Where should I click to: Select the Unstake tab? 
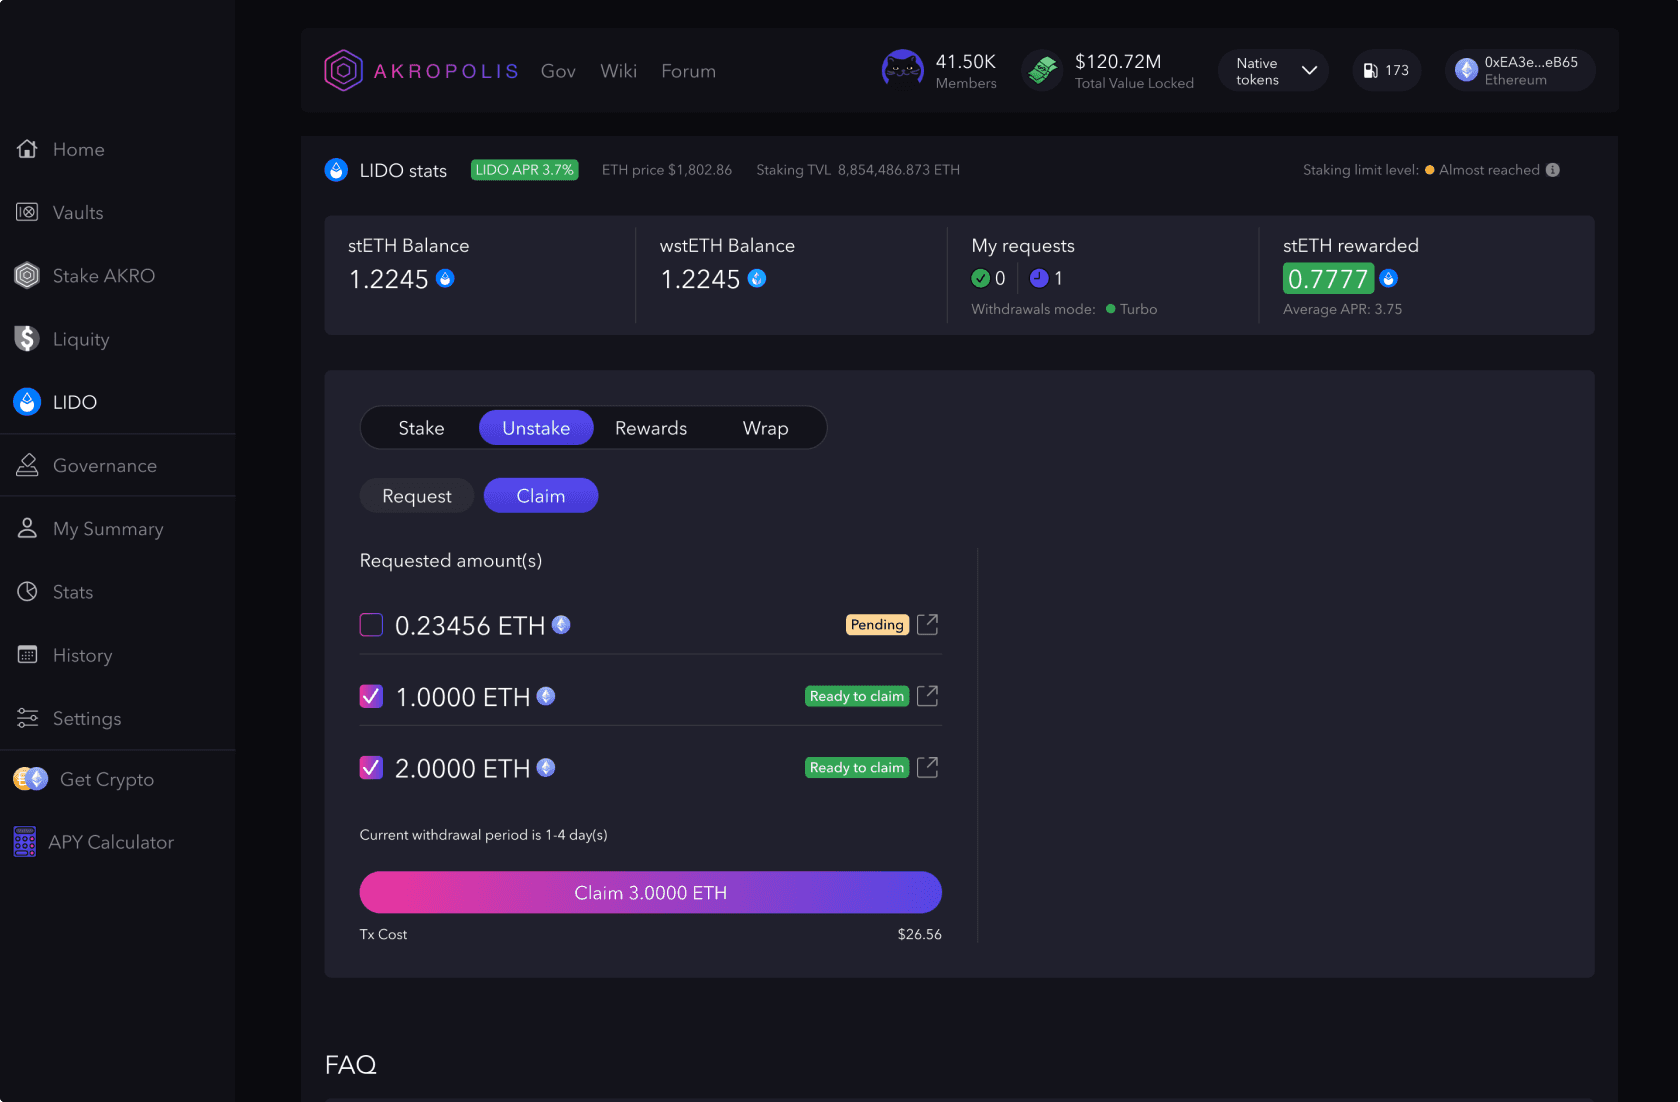click(x=536, y=428)
